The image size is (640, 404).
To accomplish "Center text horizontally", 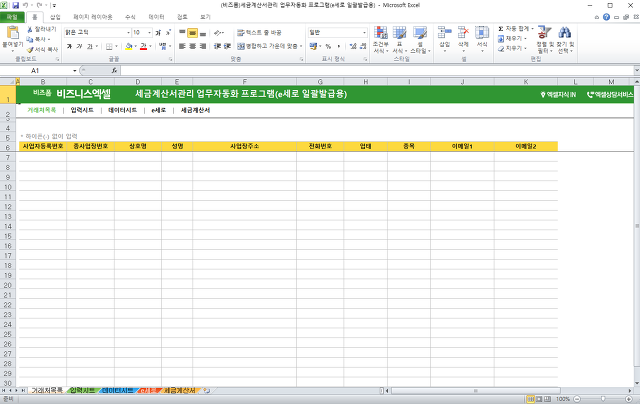I will pyautogui.click(x=193, y=47).
